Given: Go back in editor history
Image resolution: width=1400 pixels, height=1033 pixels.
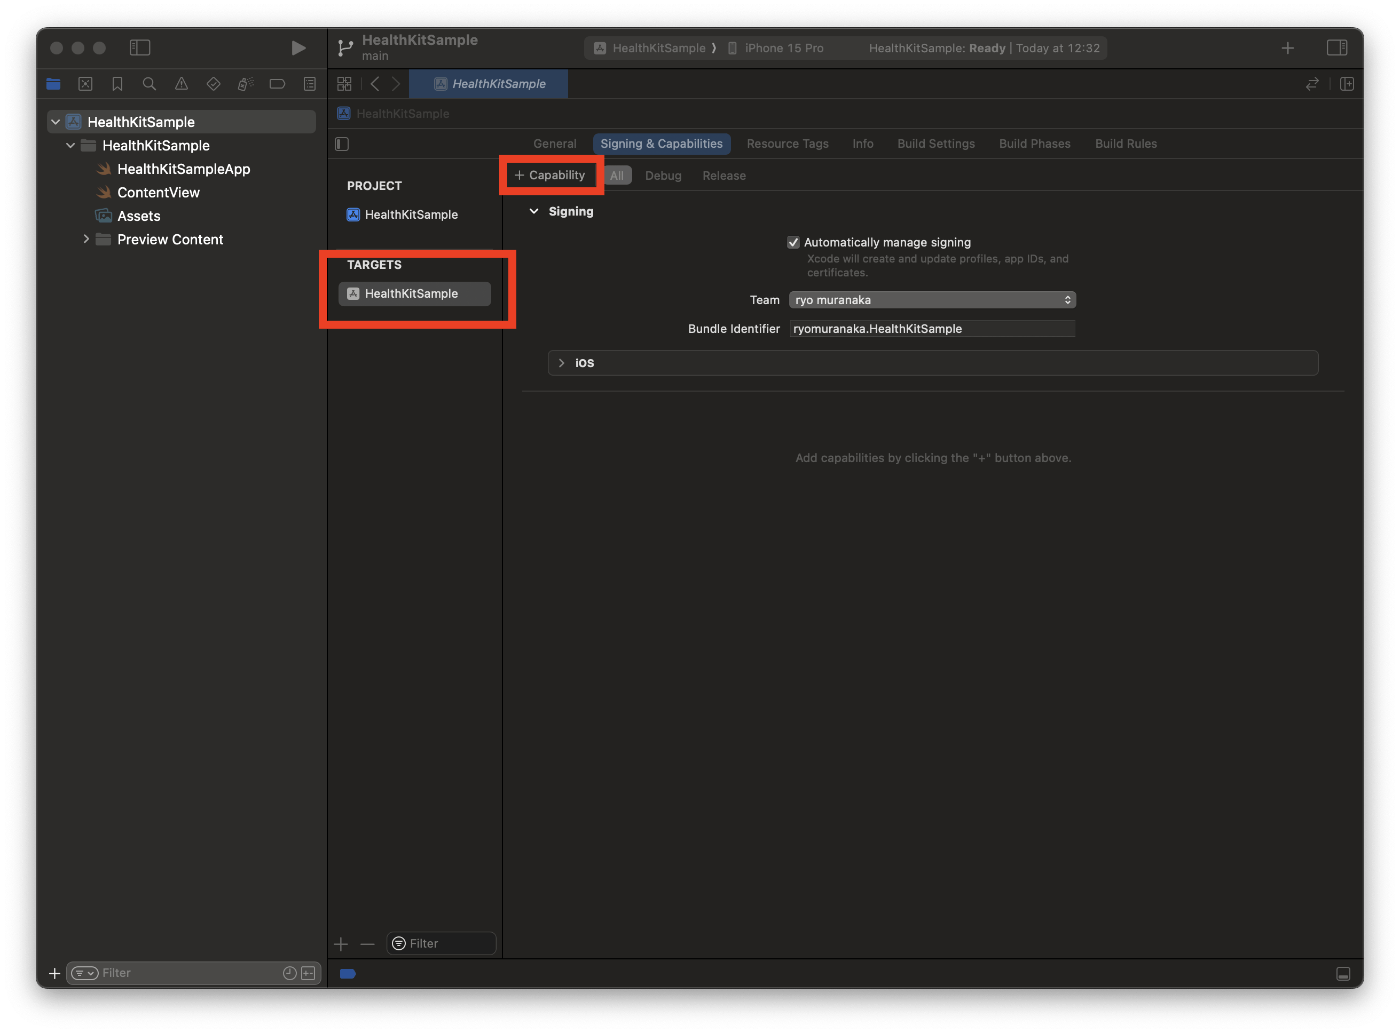Looking at the screenshot, I should coord(375,84).
